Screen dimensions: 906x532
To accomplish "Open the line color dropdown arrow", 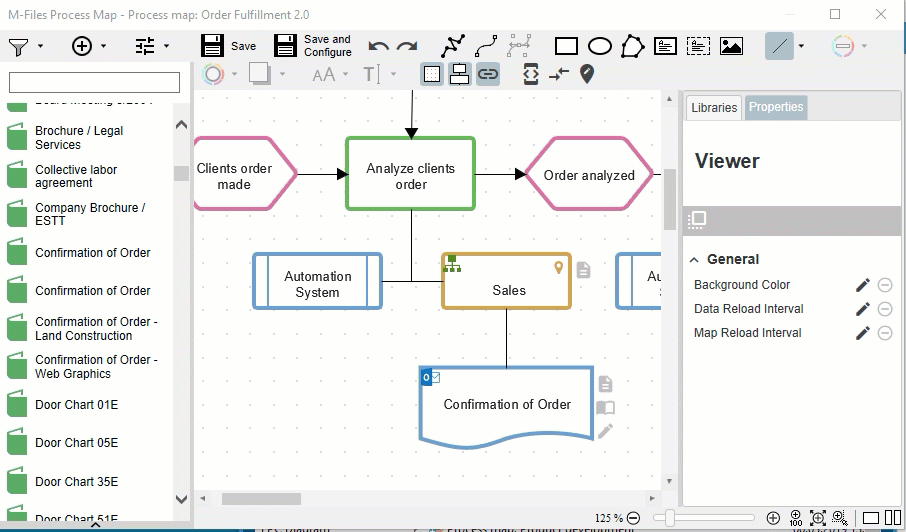I will click(x=864, y=46).
